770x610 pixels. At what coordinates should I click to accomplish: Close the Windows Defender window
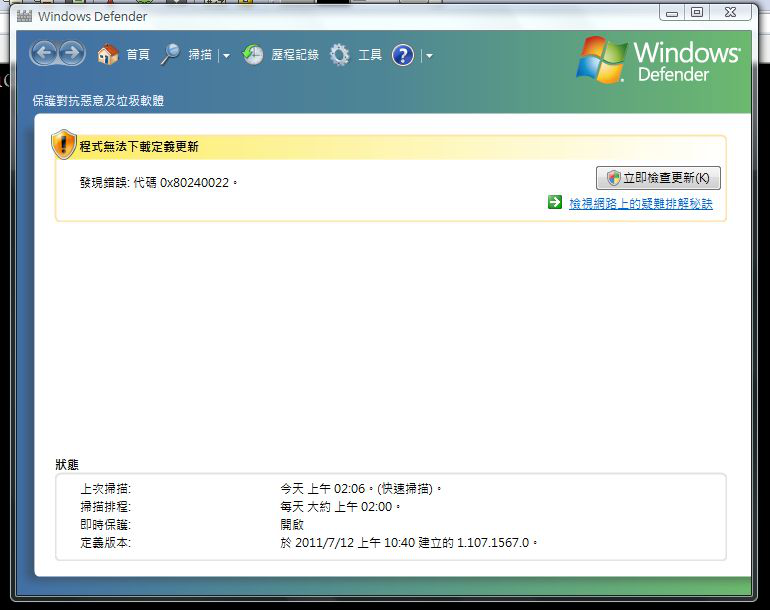730,13
